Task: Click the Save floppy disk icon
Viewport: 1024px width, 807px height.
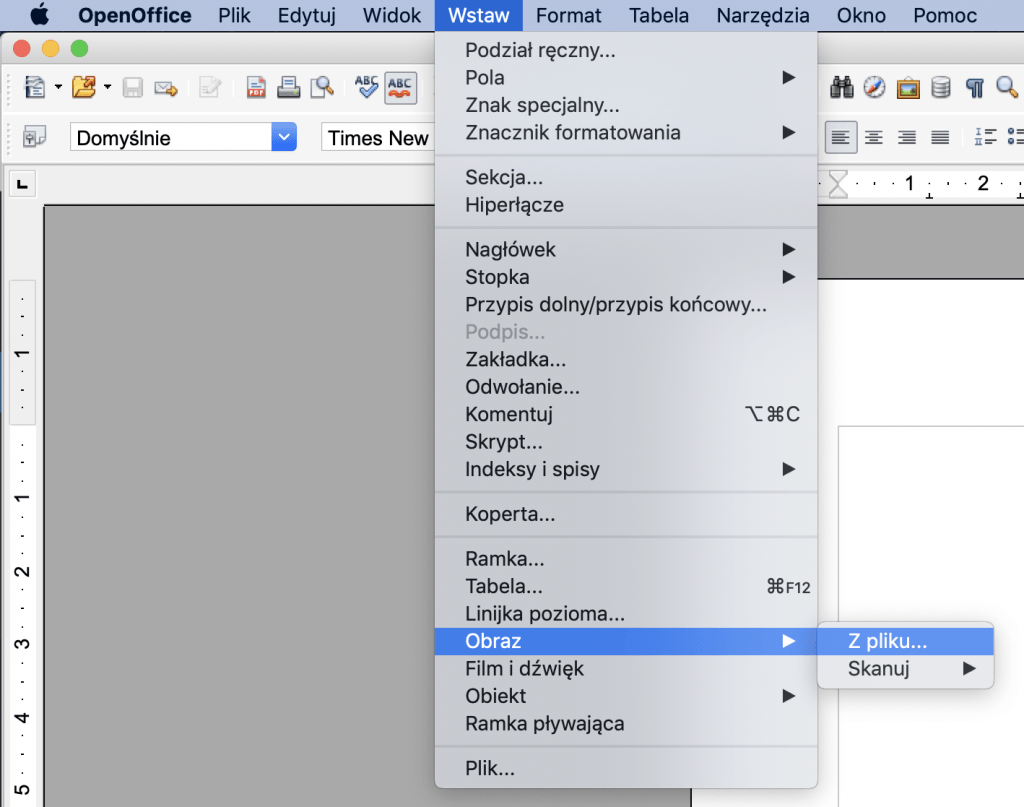Action: click(x=133, y=87)
